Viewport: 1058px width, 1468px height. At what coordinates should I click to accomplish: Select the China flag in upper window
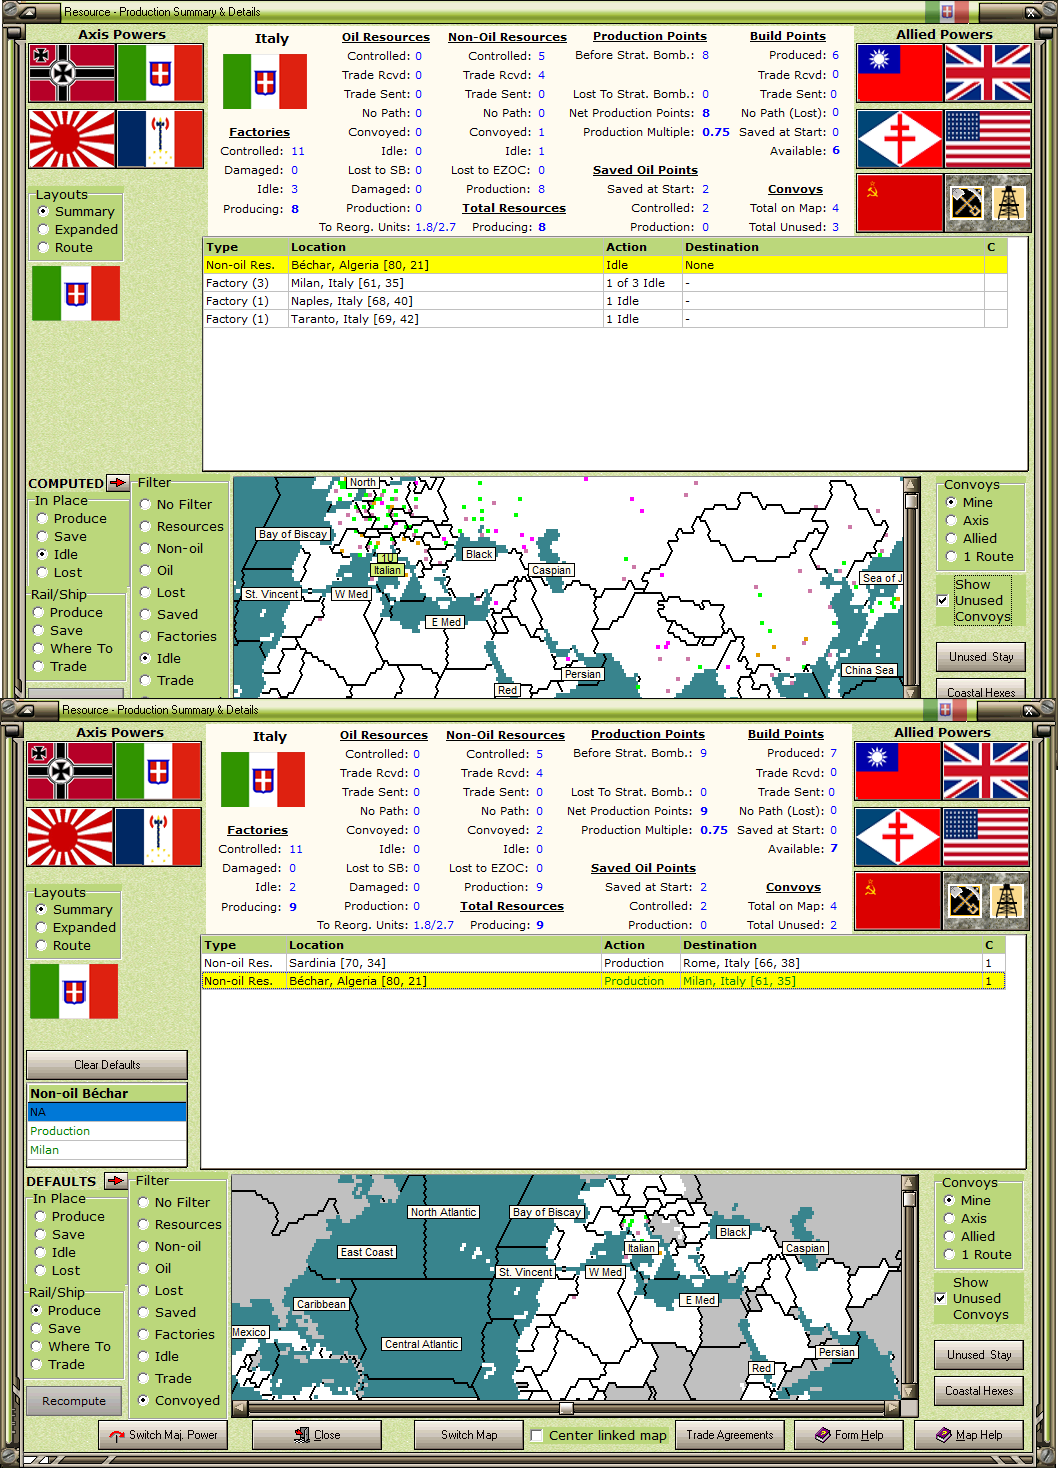coord(900,73)
